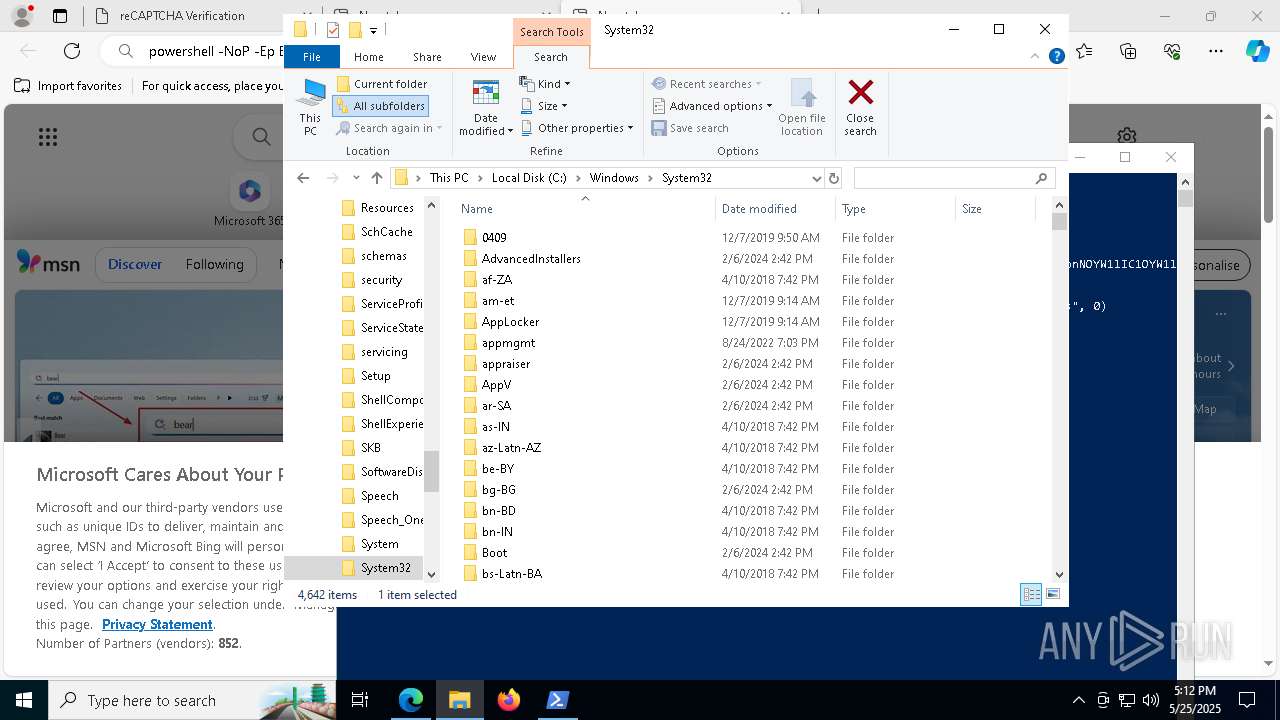Sort by Name column header
Image resolution: width=1280 pixels, height=720 pixels.
point(585,209)
